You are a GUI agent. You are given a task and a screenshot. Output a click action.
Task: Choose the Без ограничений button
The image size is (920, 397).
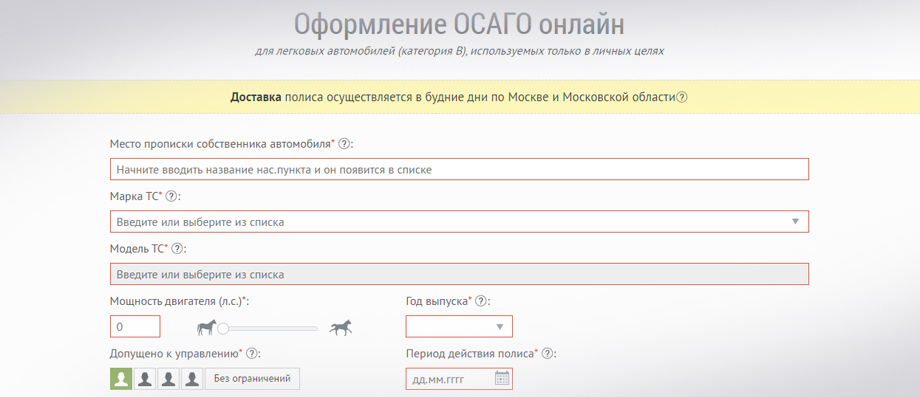click(252, 379)
